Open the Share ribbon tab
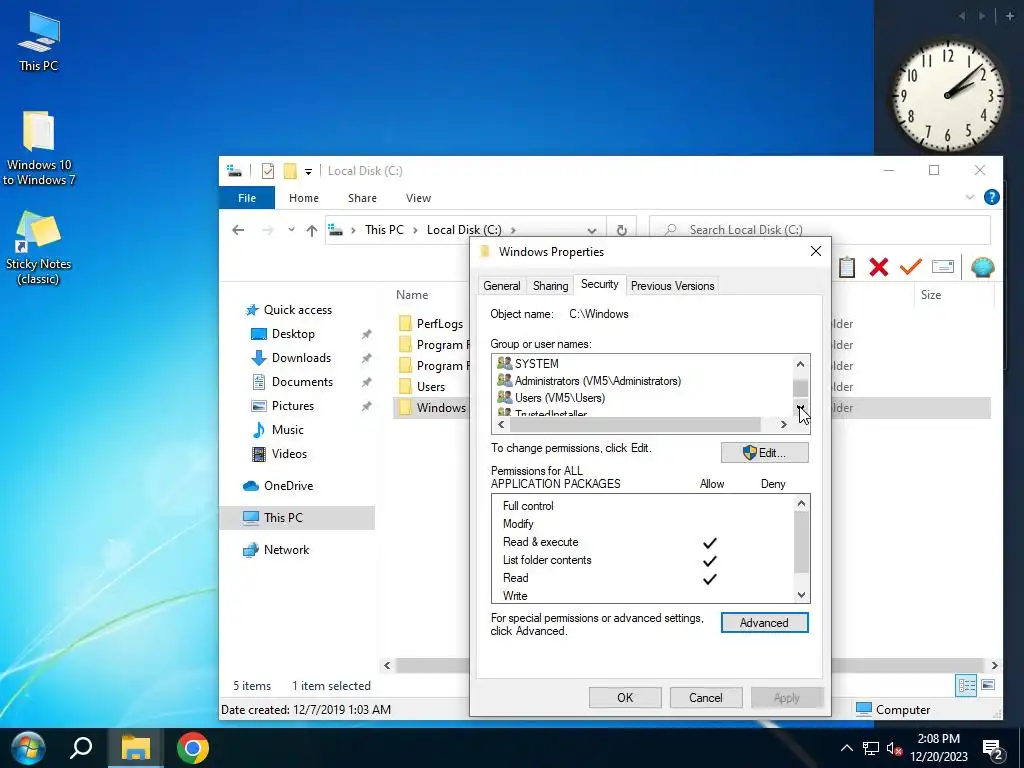 tap(362, 198)
